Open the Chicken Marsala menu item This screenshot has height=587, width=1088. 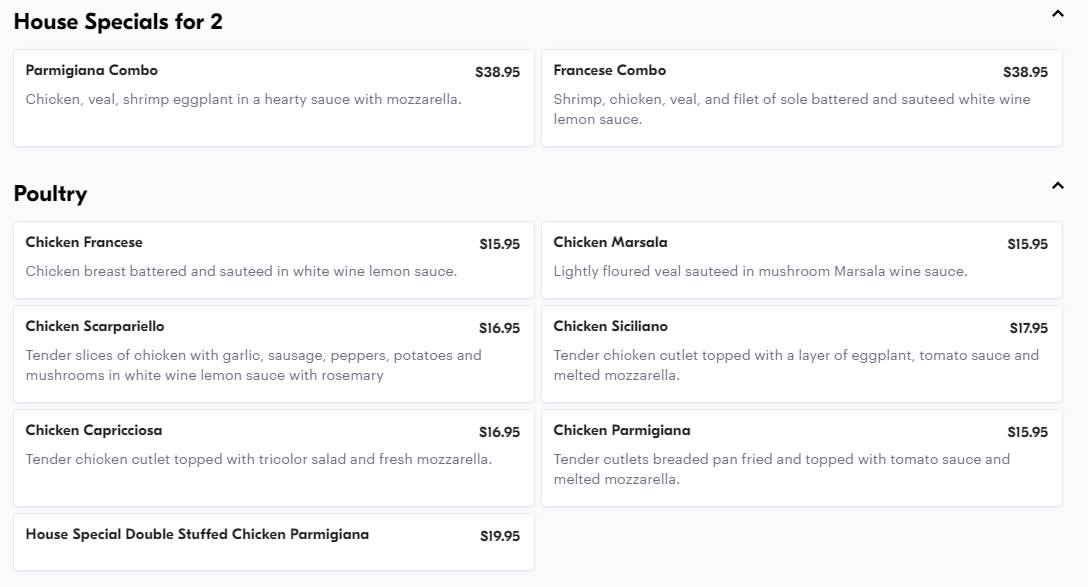(801, 260)
